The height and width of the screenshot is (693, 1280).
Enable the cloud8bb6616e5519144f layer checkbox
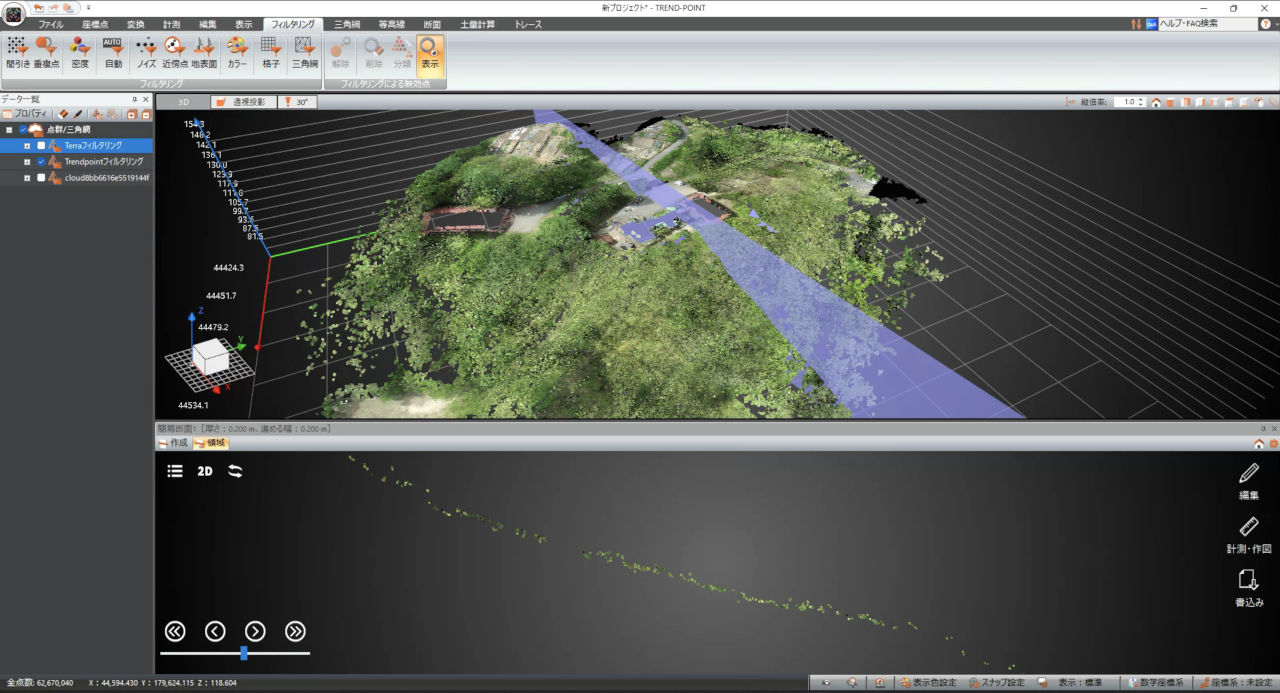(41, 178)
